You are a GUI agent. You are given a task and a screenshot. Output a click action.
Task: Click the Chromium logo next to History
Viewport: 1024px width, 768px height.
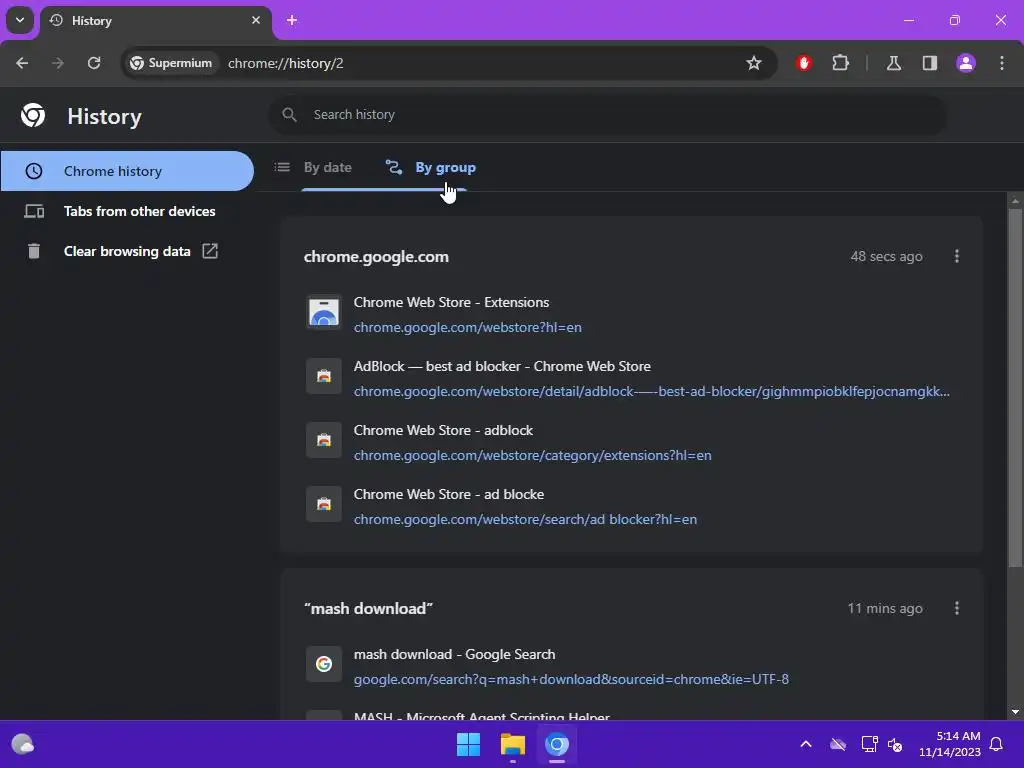(33, 115)
